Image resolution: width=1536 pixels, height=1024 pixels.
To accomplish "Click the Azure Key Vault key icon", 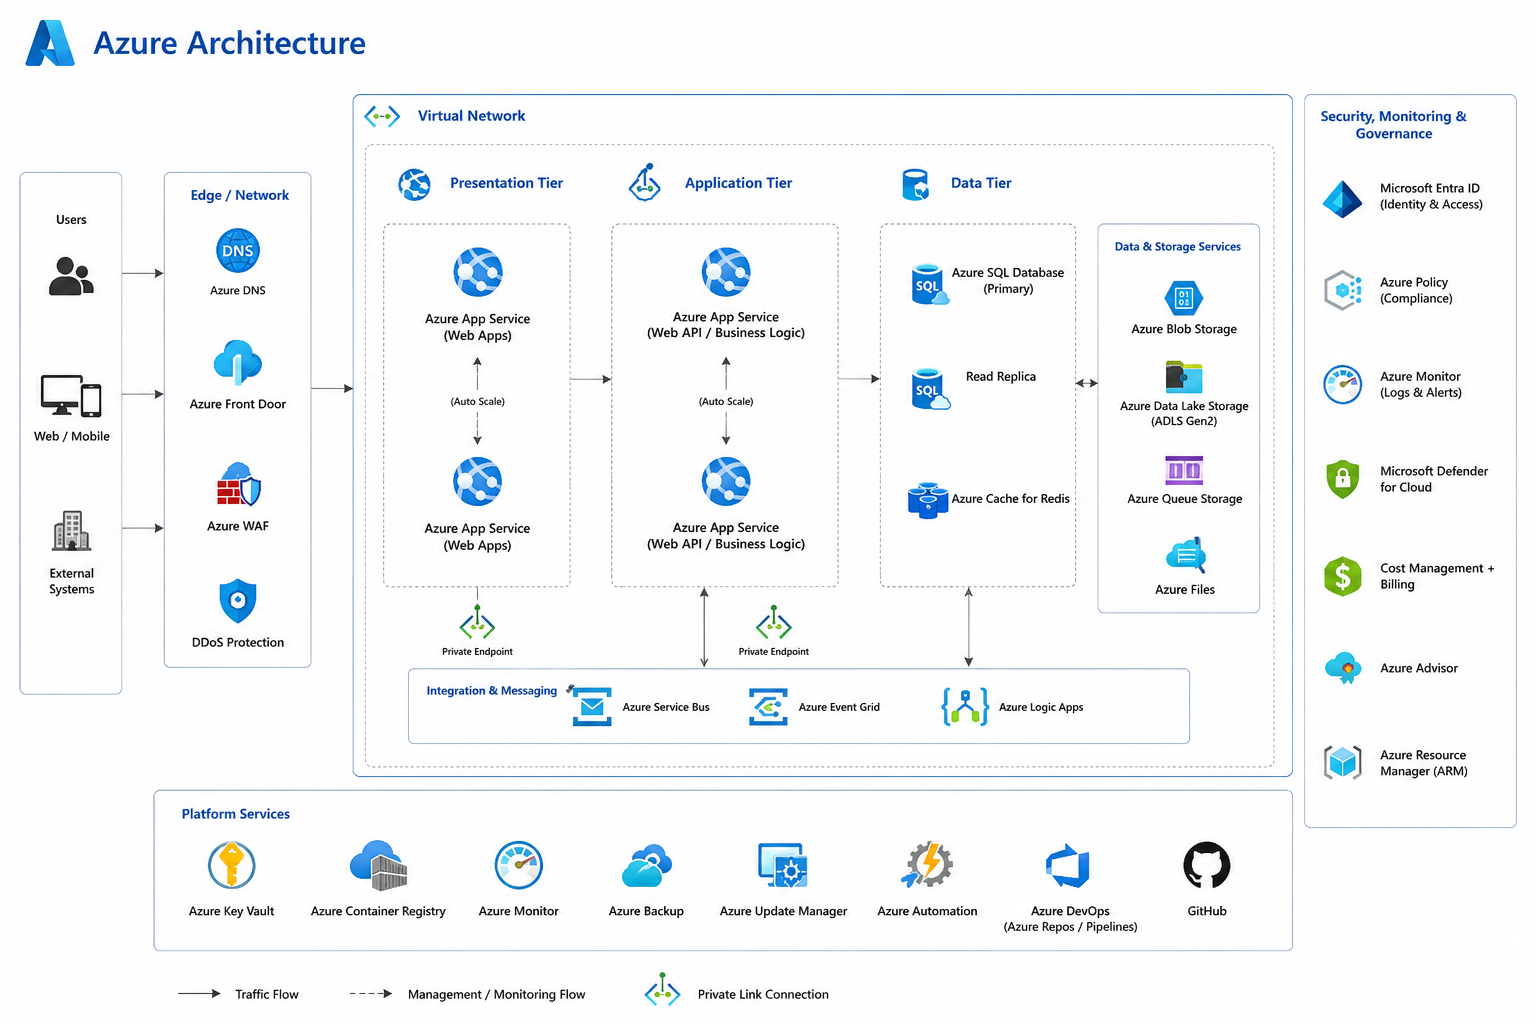I will click(231, 865).
